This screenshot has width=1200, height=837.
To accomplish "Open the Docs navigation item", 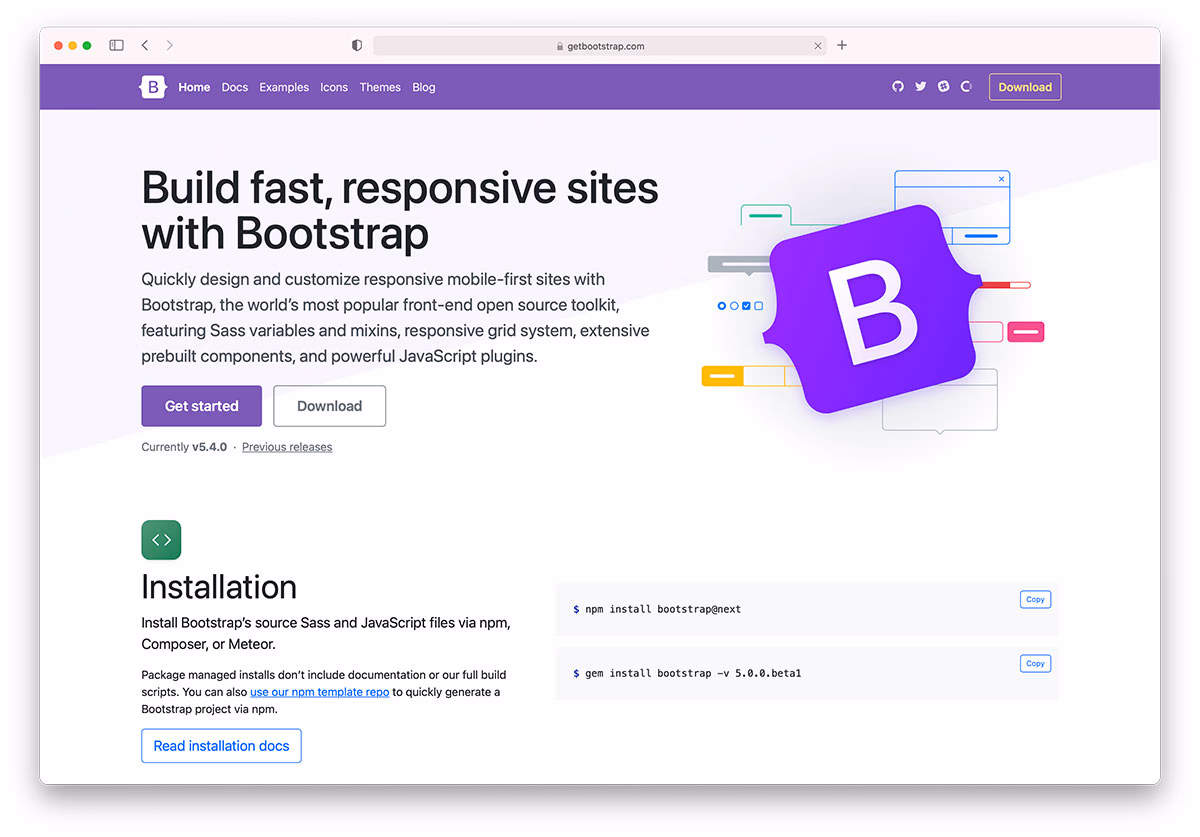I will (x=235, y=87).
